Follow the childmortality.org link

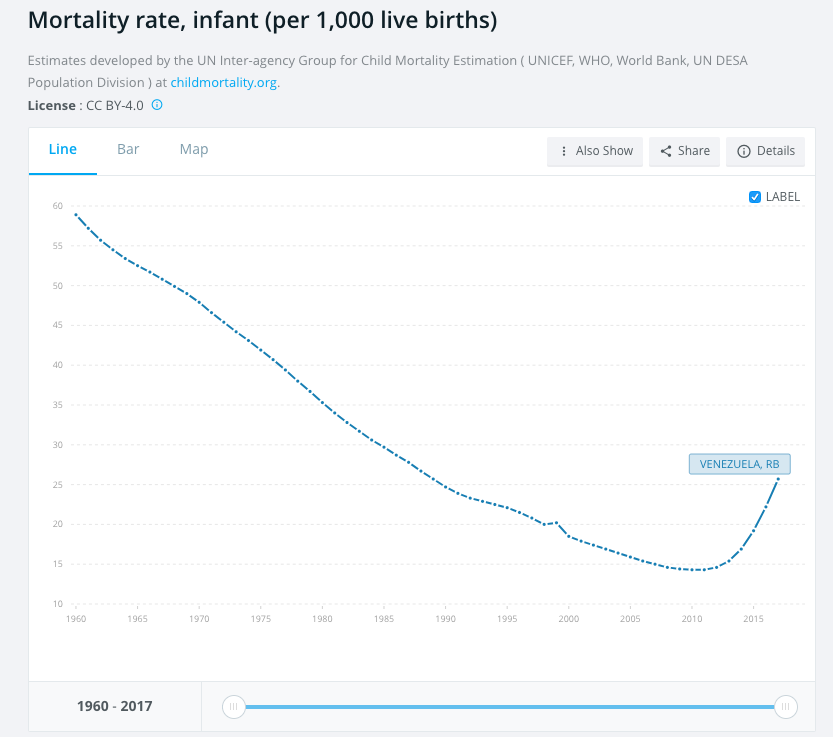[224, 82]
